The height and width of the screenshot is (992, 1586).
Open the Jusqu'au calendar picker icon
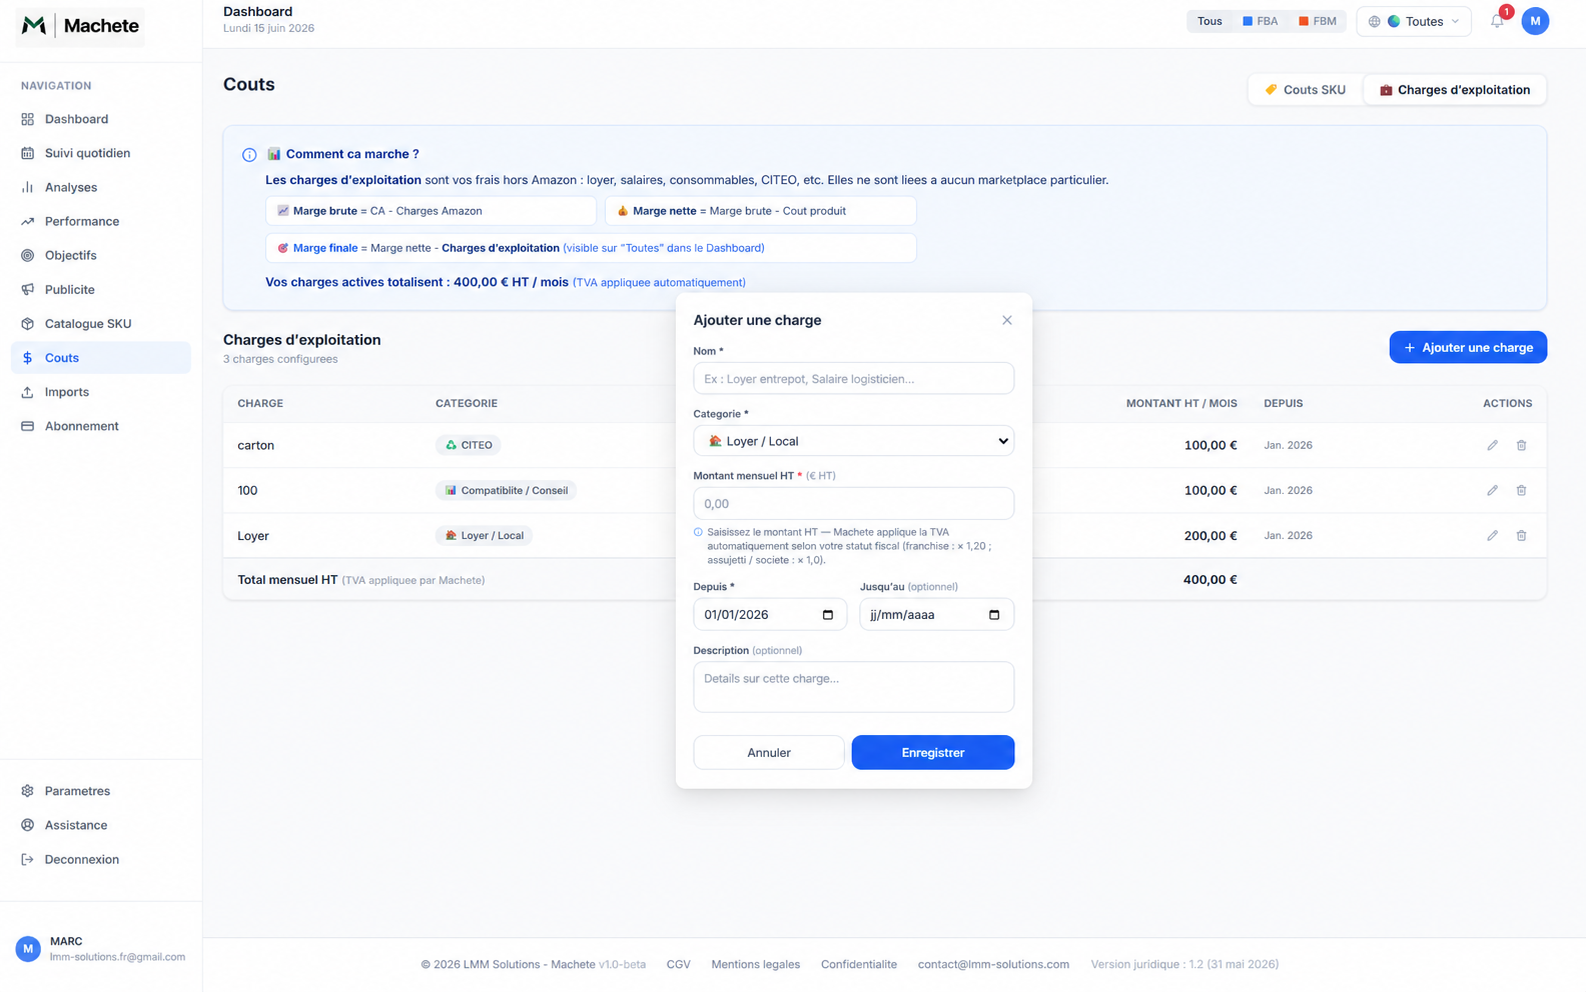994,615
